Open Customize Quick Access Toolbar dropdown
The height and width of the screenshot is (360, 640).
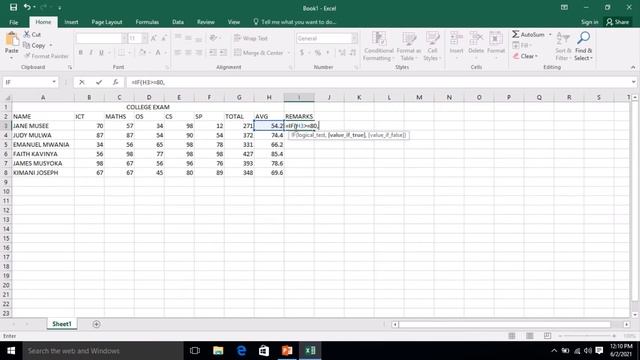60,8
